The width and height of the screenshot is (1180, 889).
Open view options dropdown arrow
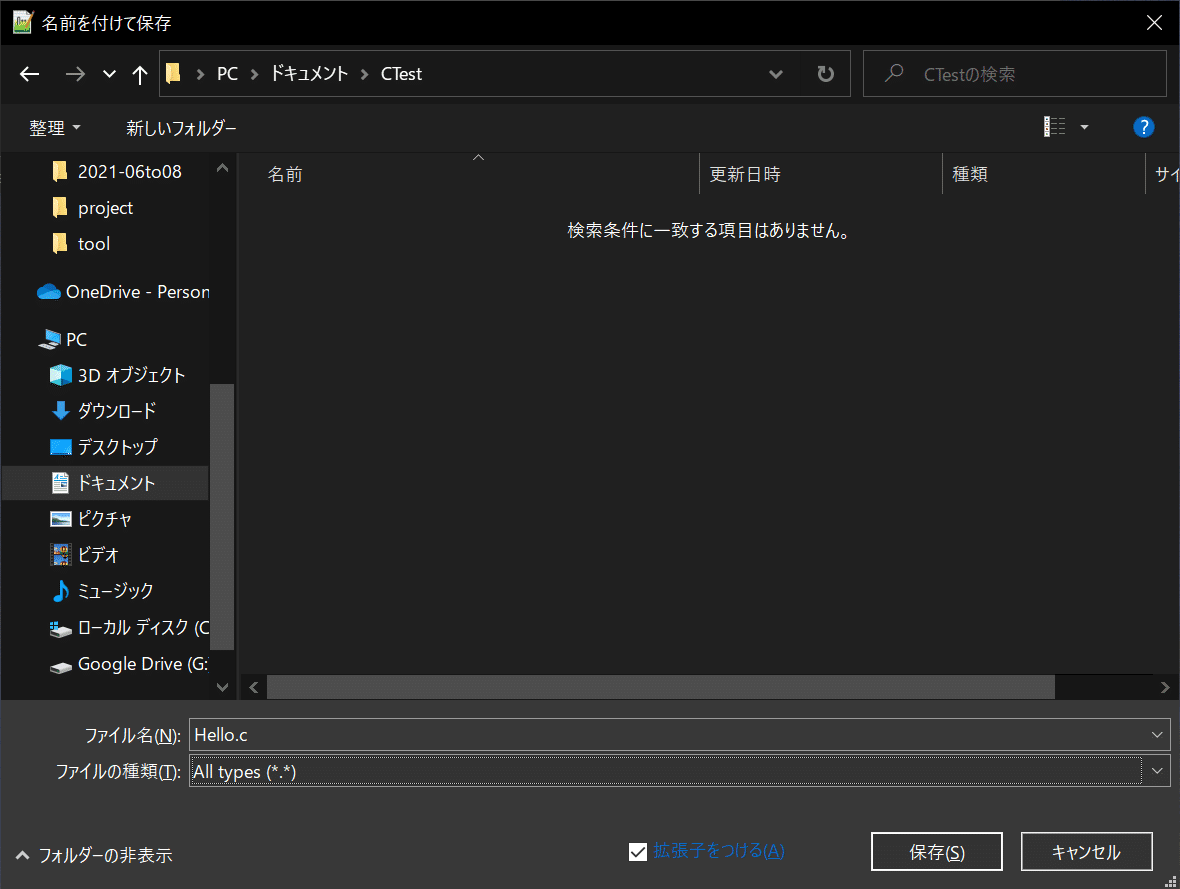click(x=1084, y=127)
